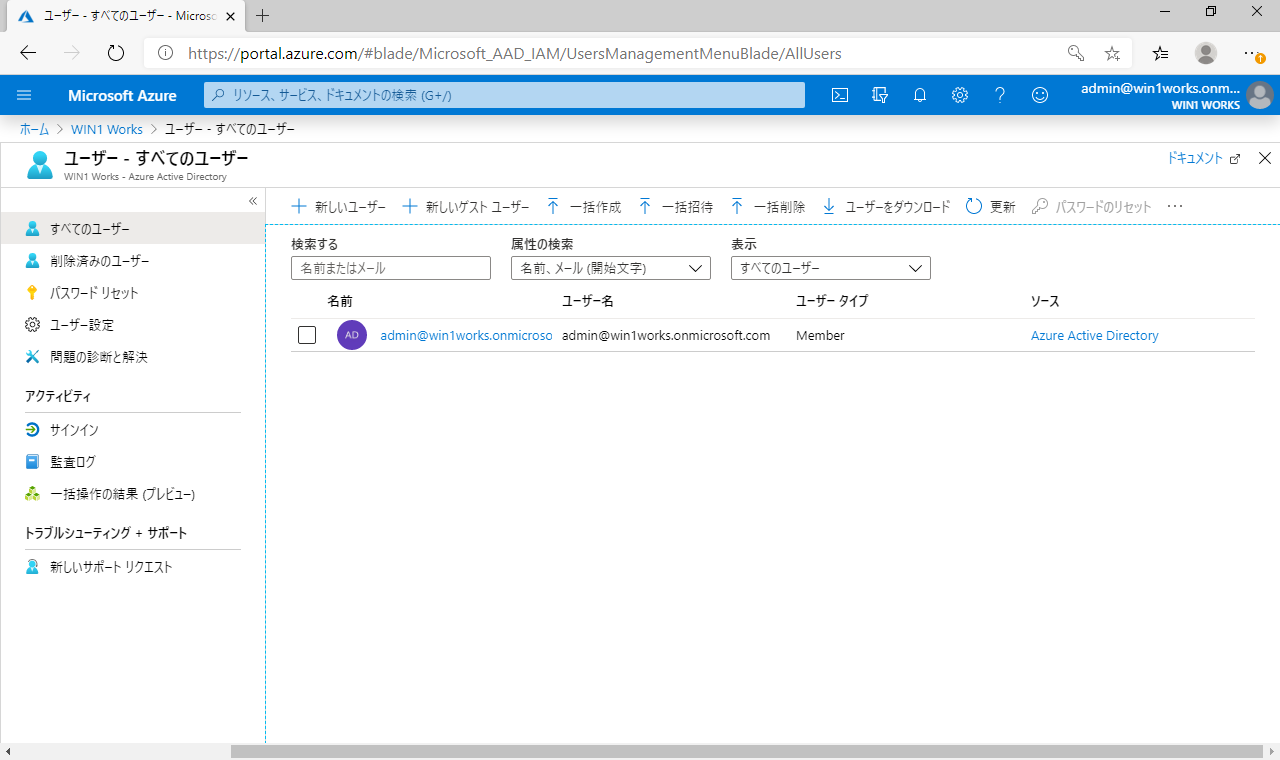Open 監査ログ in side menu
Image resolution: width=1280 pixels, height=760 pixels.
point(133,462)
